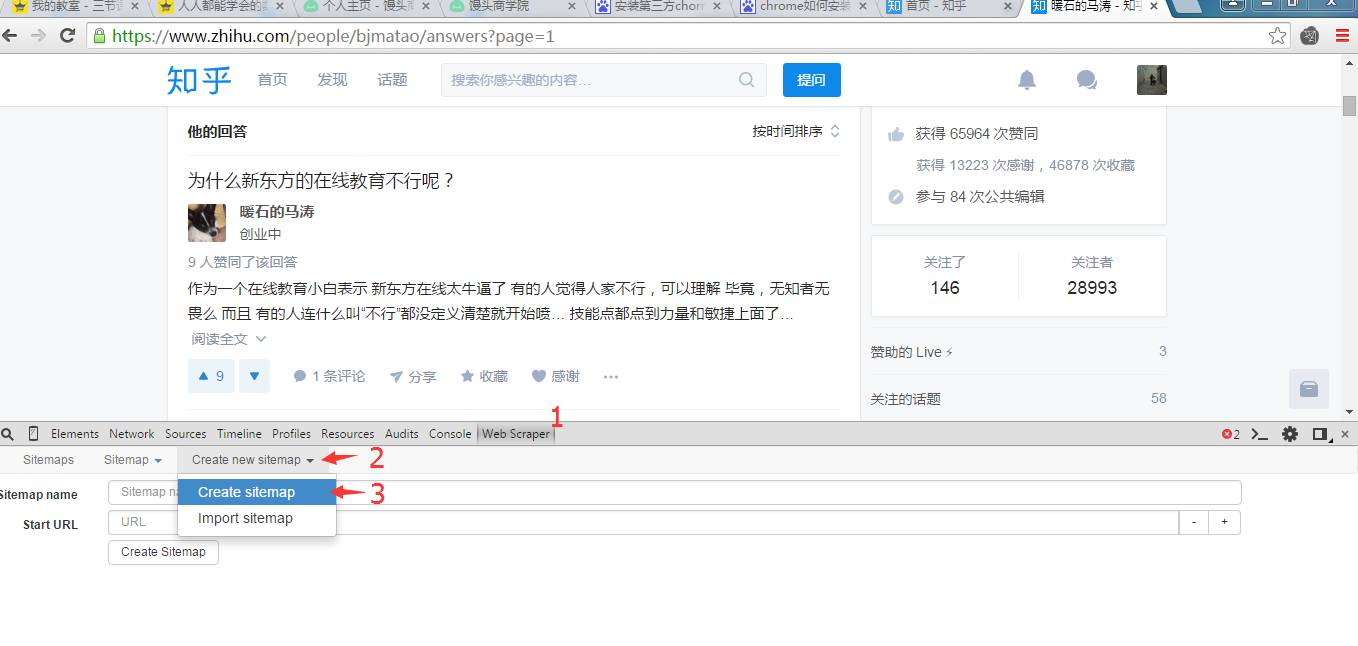The height and width of the screenshot is (646, 1358).
Task: Switch to the Resources DevTools tab
Action: [348, 434]
